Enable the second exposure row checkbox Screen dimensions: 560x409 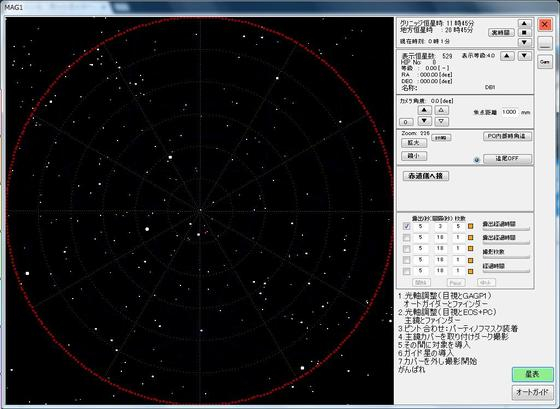pyautogui.click(x=406, y=238)
